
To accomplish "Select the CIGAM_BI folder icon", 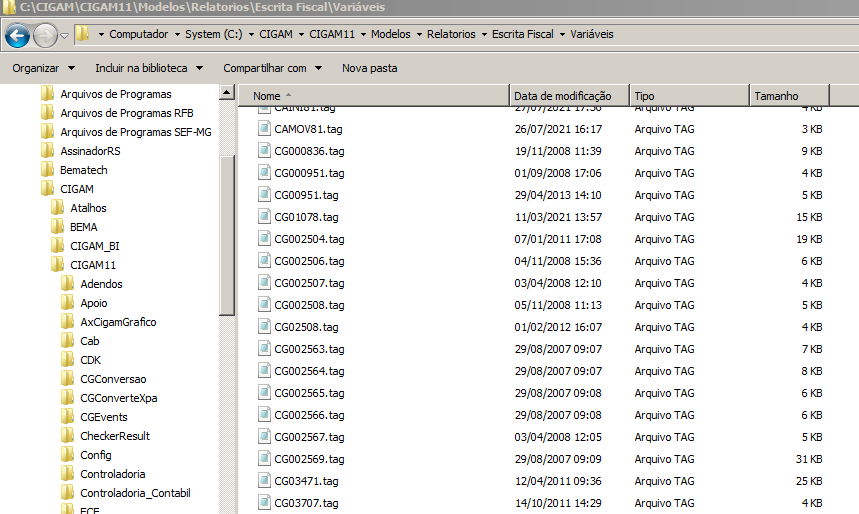I will pos(58,245).
